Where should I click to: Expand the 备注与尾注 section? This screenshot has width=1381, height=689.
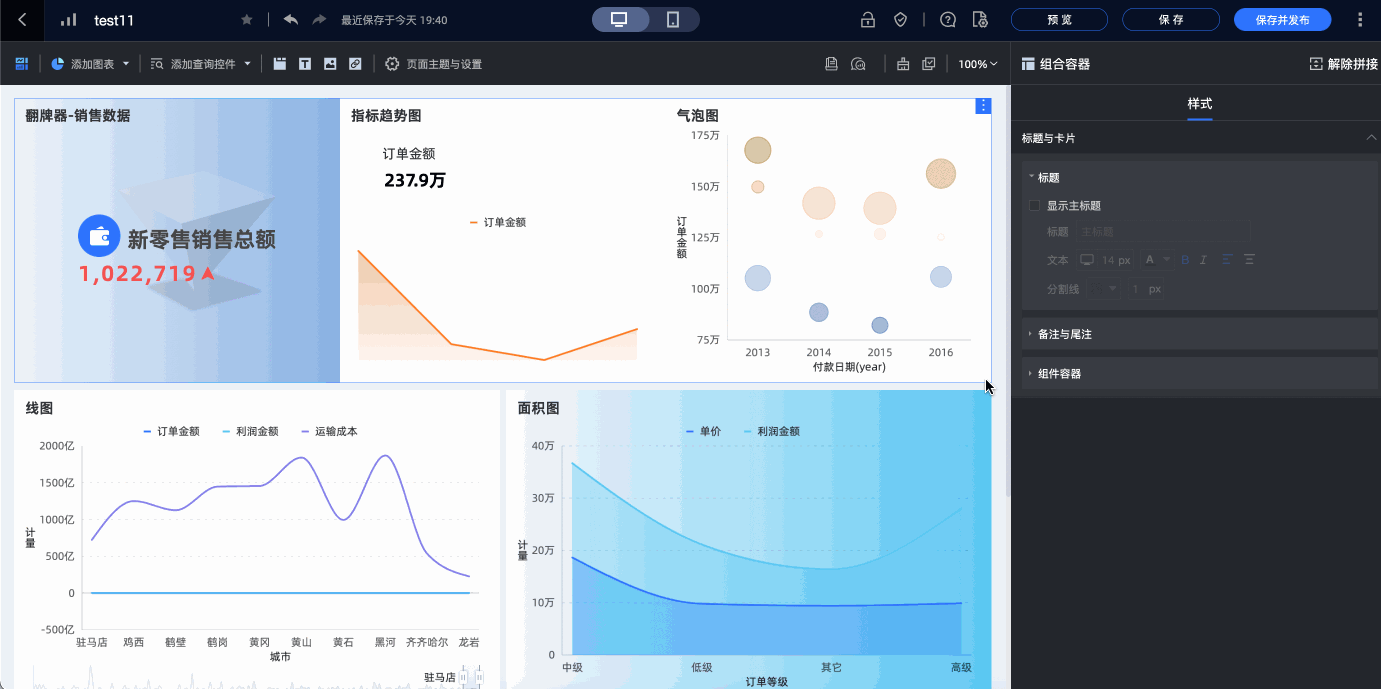[1199, 334]
